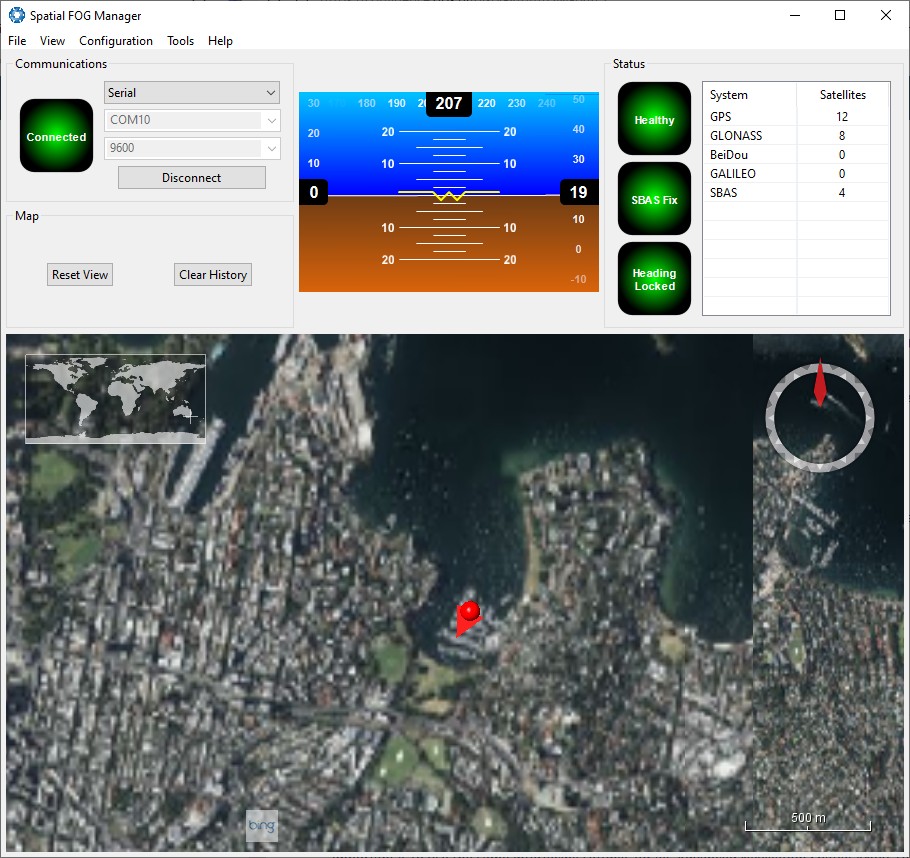
Task: Click the green Connected status indicator
Action: 56,136
